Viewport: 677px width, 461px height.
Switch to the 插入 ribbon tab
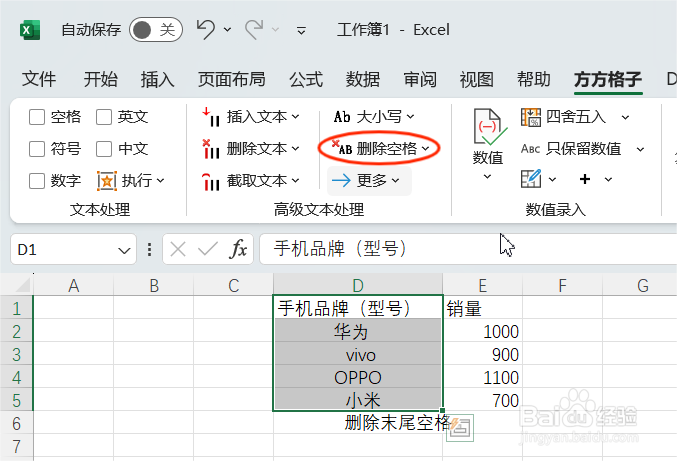(x=157, y=79)
